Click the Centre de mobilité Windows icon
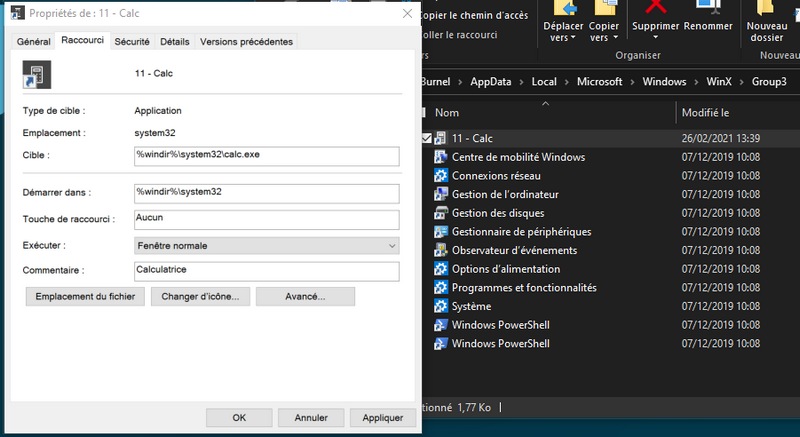Screen dimensions: 800x437 coord(440,157)
